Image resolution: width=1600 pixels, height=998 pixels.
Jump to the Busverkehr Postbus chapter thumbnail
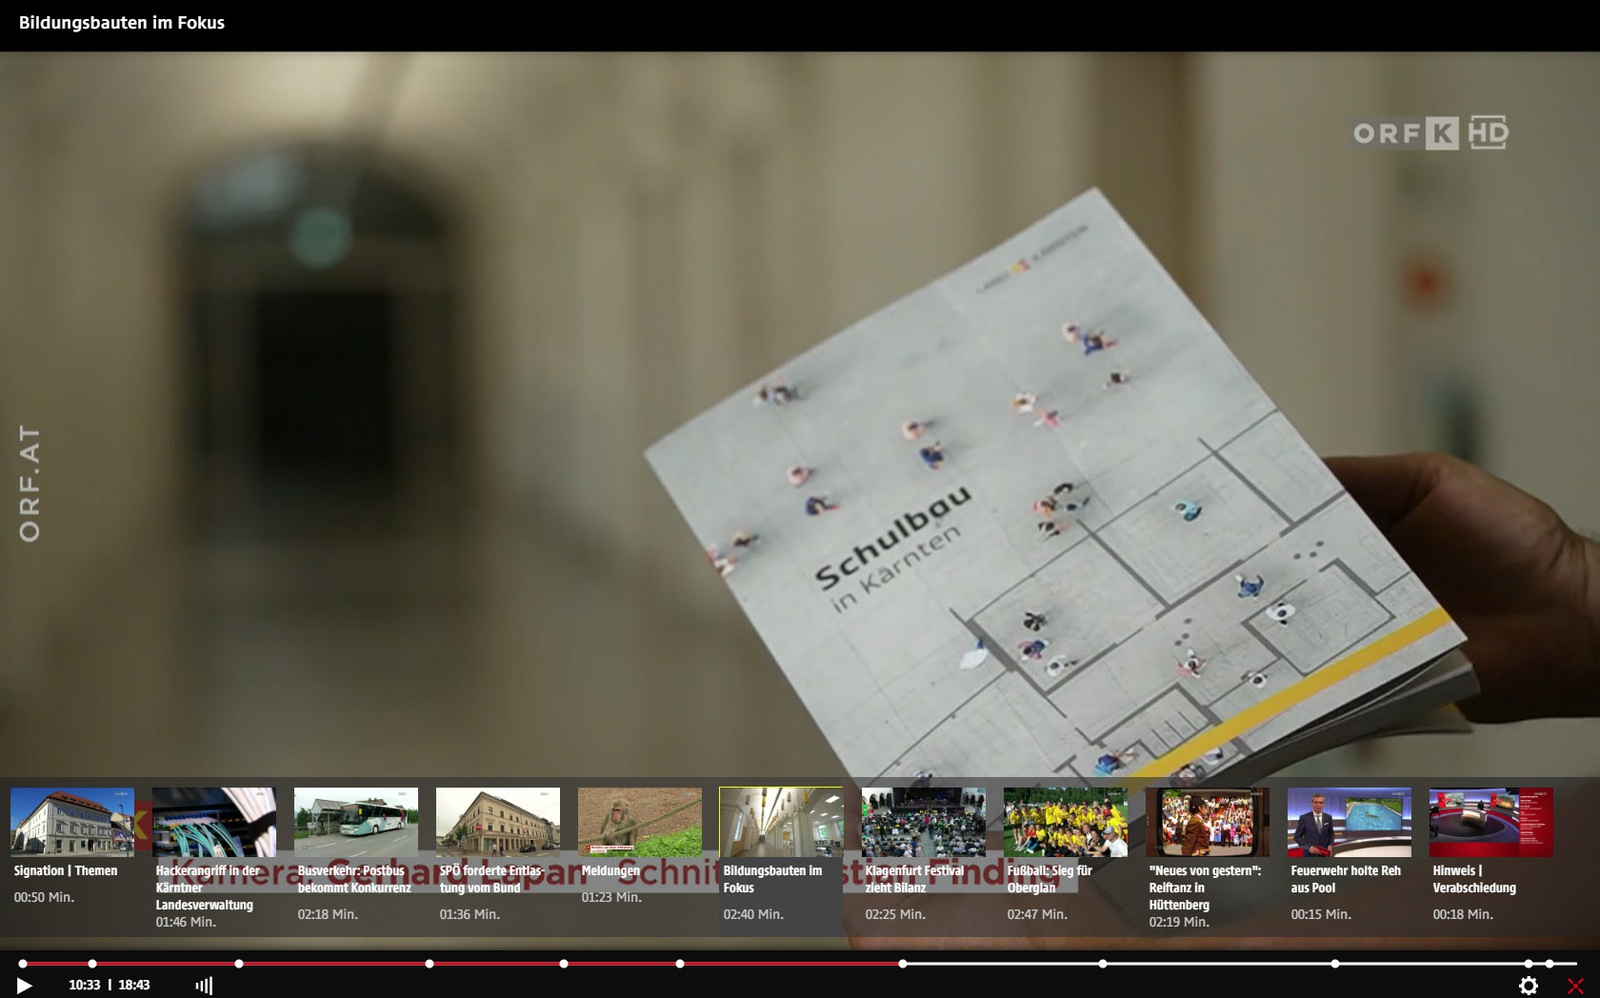coord(356,822)
